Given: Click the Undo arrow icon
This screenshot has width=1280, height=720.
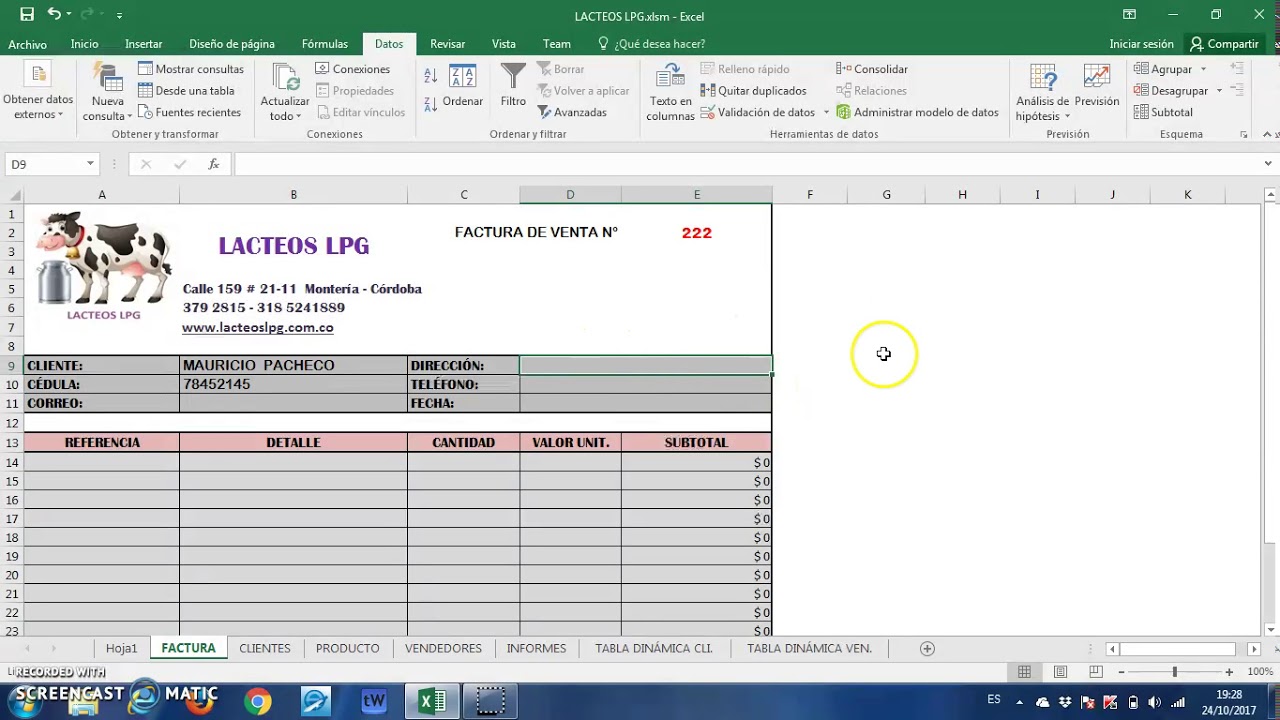Looking at the screenshot, I should tap(54, 15).
